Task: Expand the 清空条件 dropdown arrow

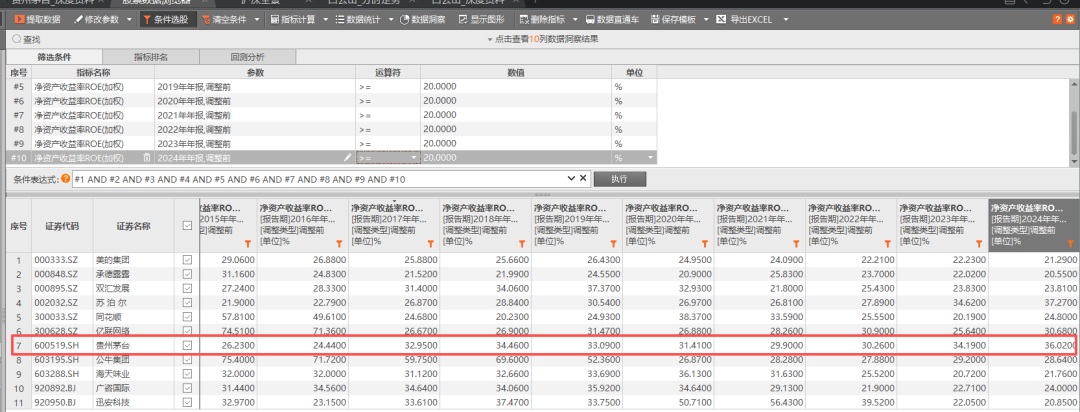Action: coord(257,19)
